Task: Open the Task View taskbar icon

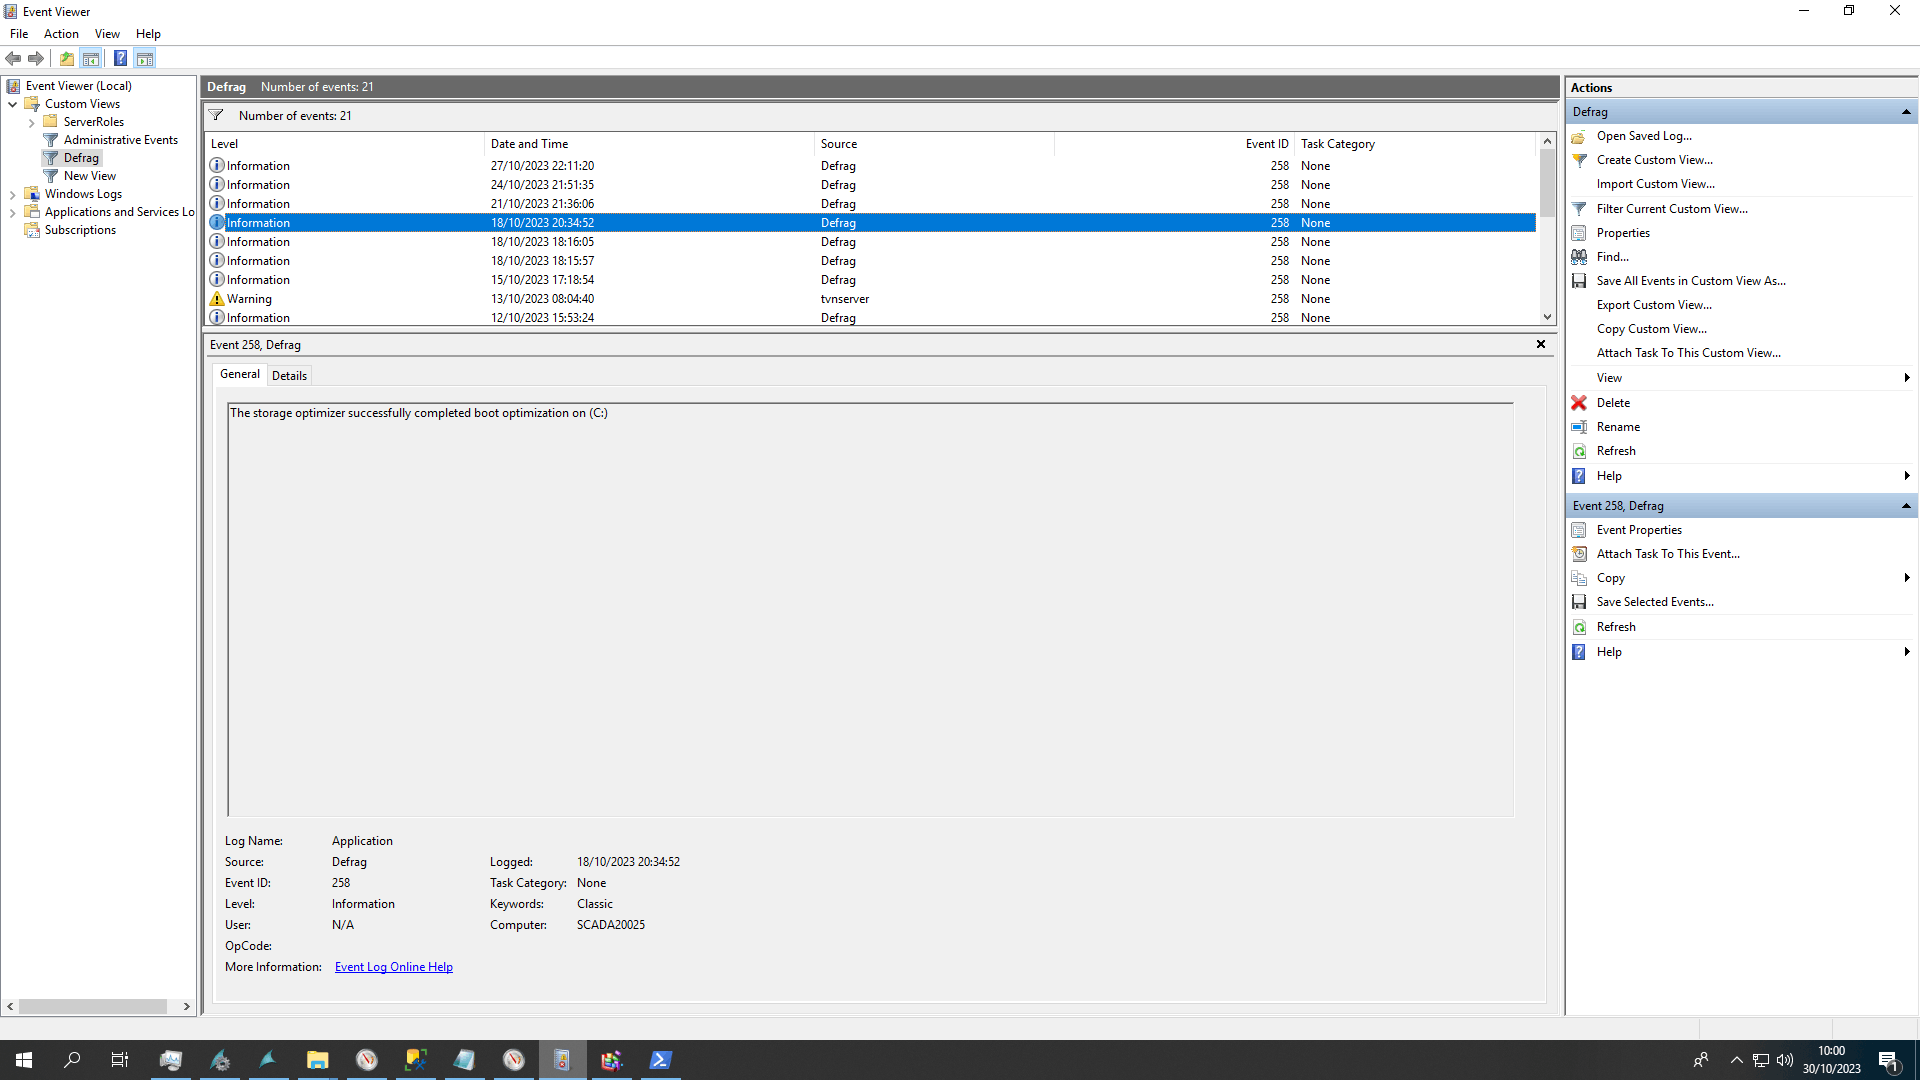Action: point(120,1060)
